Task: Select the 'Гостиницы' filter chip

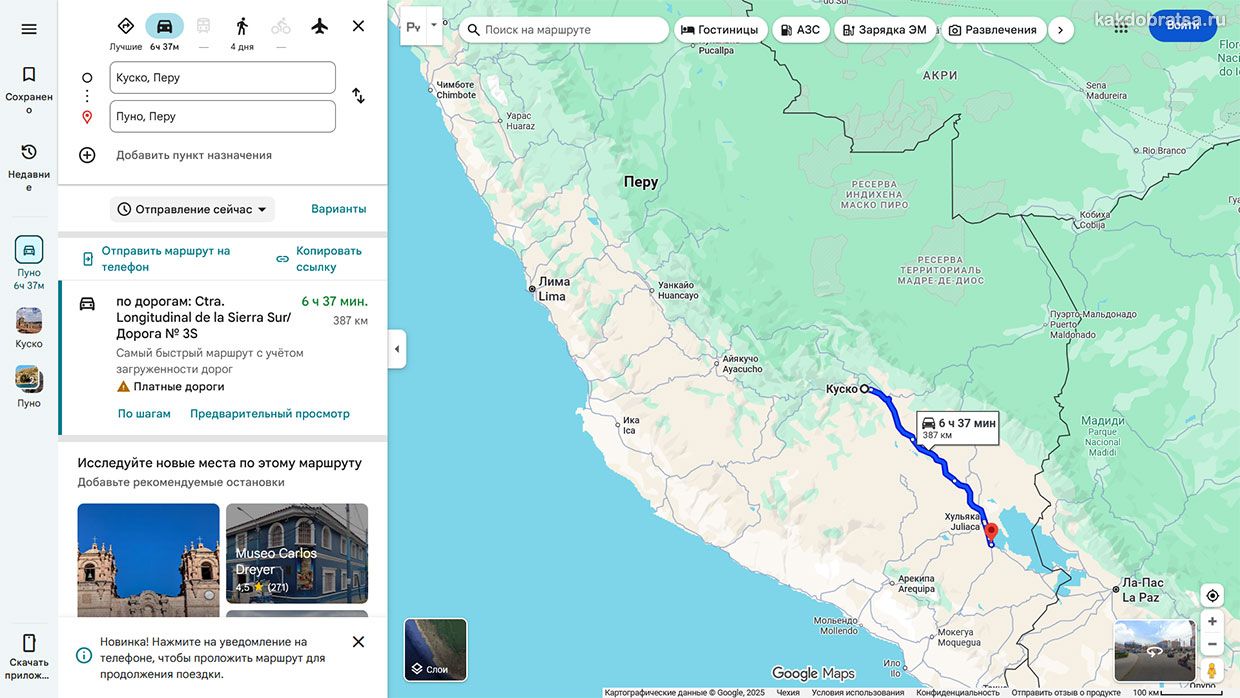Action: pos(719,30)
